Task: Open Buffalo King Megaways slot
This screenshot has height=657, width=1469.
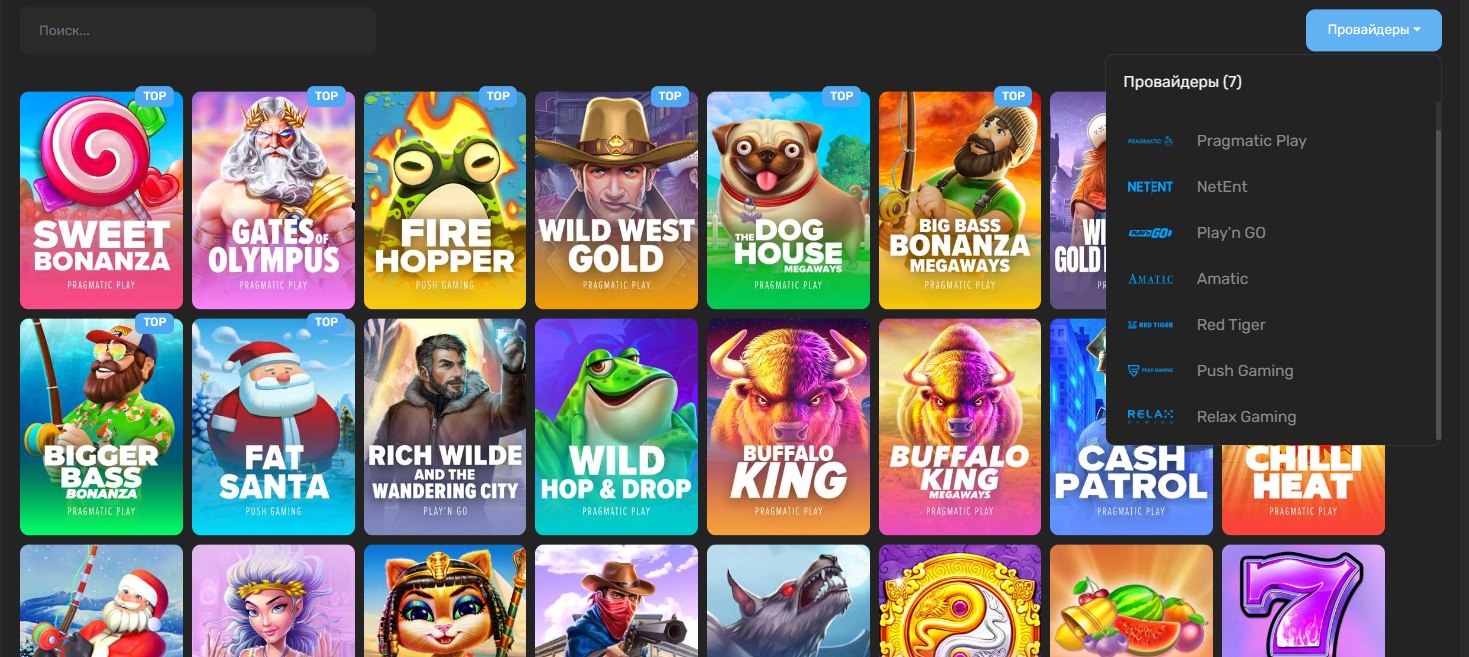Action: pos(960,427)
